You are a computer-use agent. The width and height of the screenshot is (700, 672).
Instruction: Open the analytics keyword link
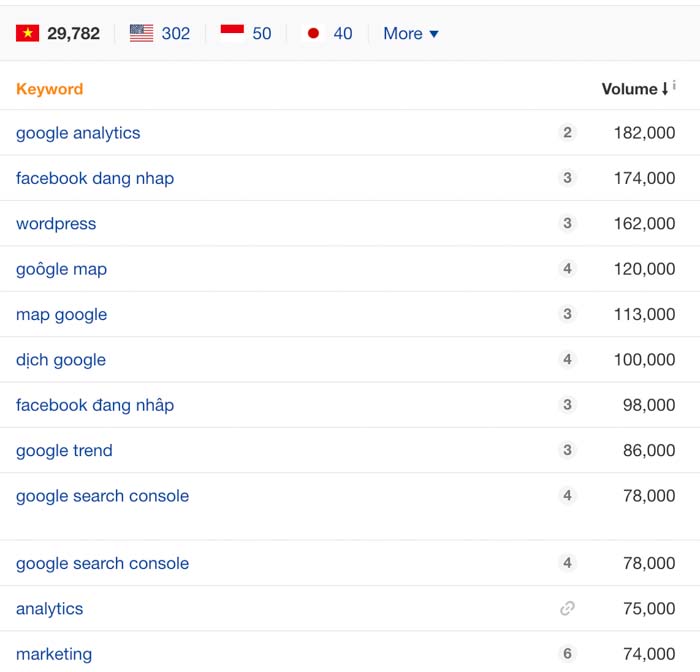point(50,609)
